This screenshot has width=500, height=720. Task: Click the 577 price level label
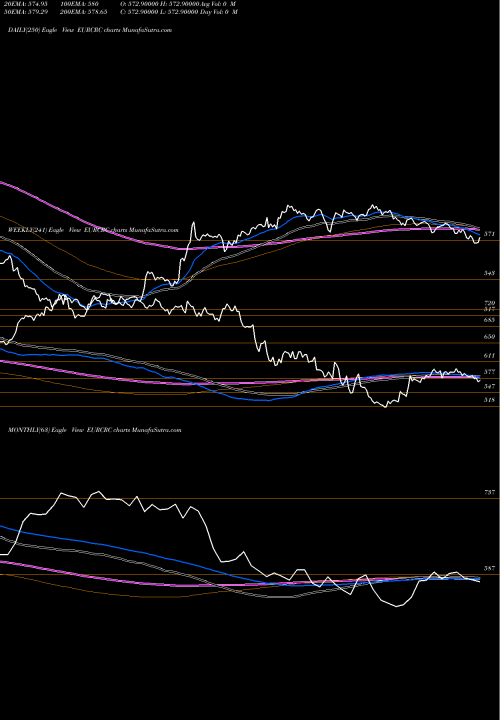point(489,371)
